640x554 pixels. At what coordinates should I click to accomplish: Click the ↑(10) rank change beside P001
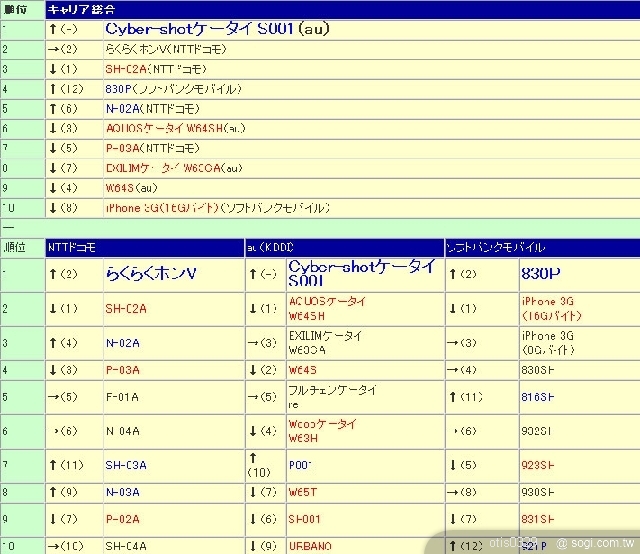click(258, 465)
